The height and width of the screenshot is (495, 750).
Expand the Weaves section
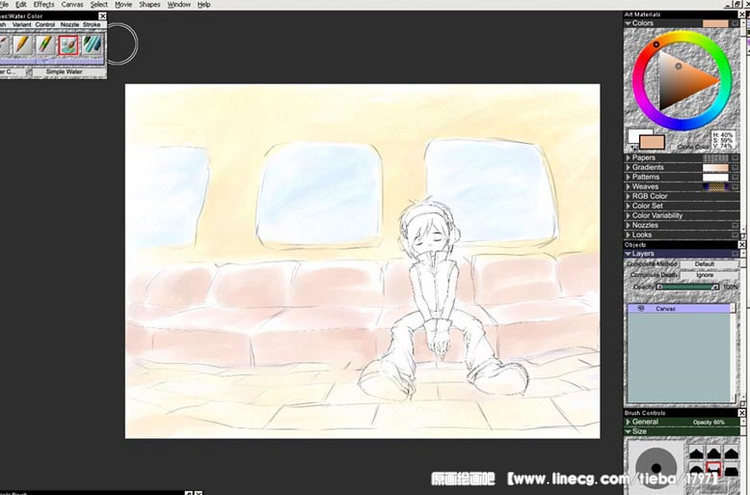pyautogui.click(x=628, y=187)
